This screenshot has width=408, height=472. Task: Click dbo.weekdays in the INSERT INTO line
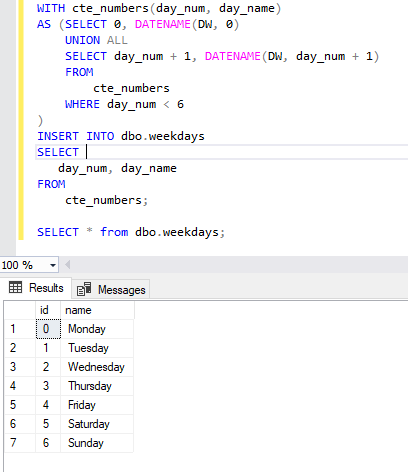[x=163, y=136]
